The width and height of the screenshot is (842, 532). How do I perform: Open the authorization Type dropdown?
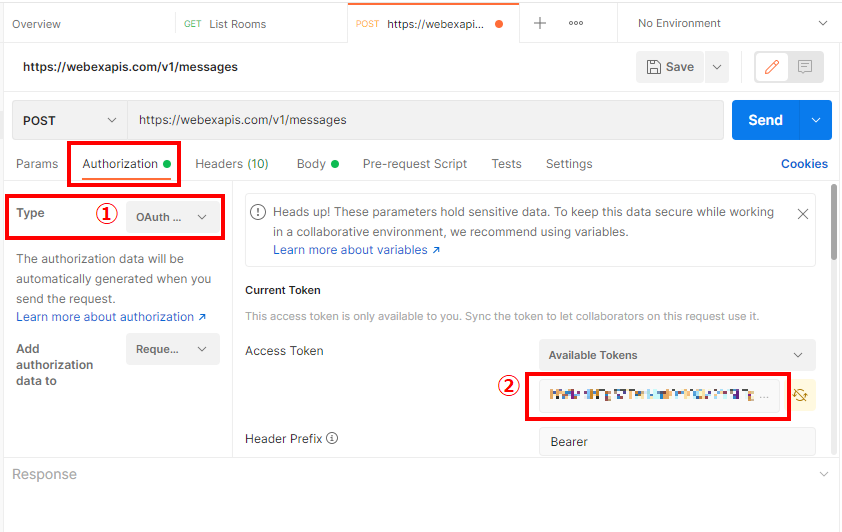pos(172,217)
